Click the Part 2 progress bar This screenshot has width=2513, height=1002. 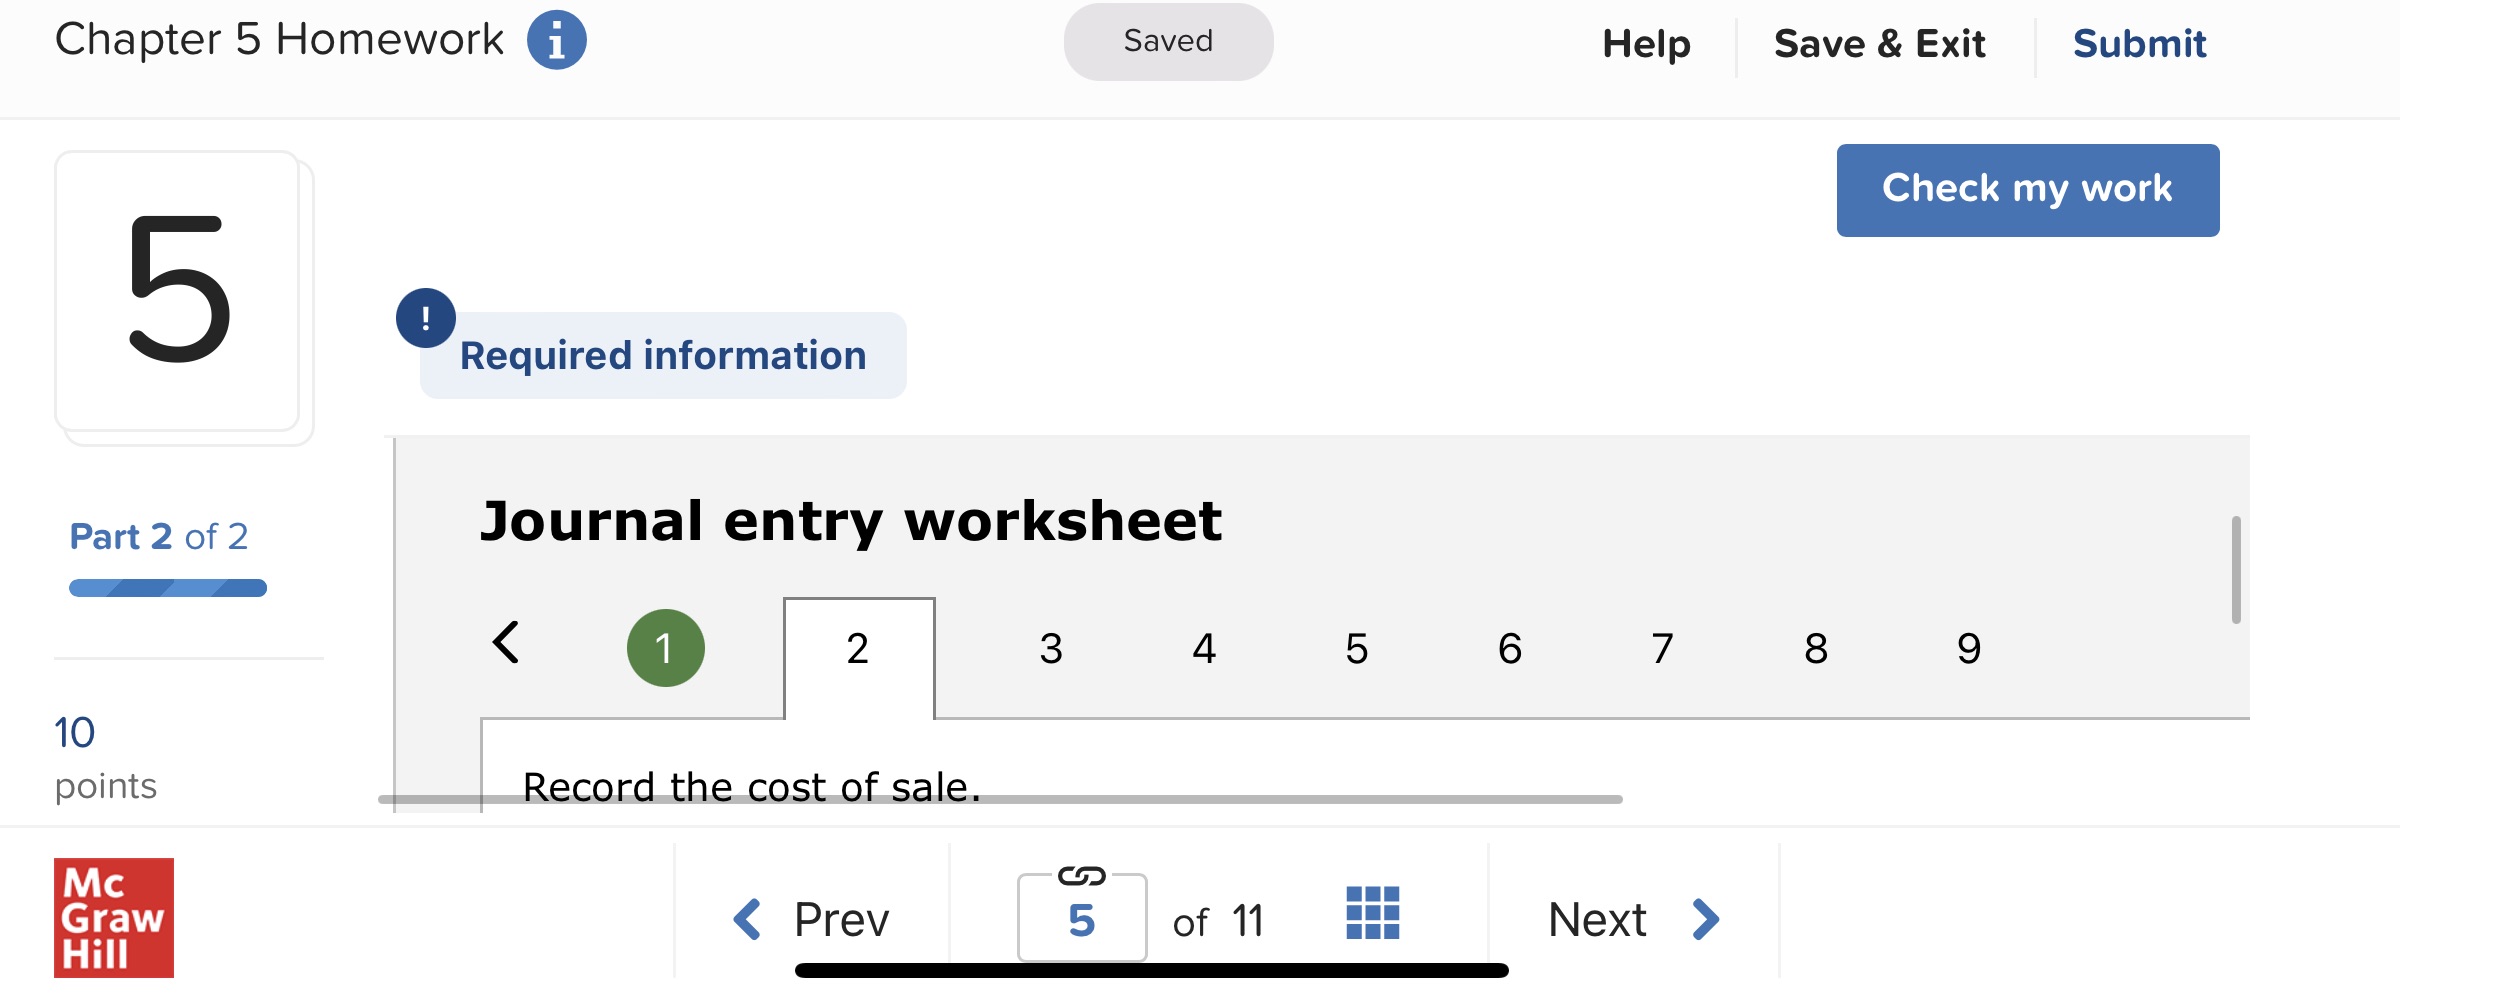coord(167,587)
